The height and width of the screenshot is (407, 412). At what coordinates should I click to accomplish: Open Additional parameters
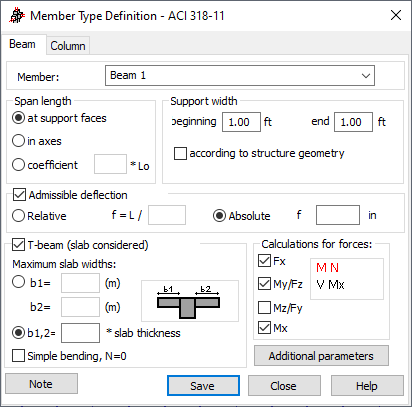(x=321, y=356)
